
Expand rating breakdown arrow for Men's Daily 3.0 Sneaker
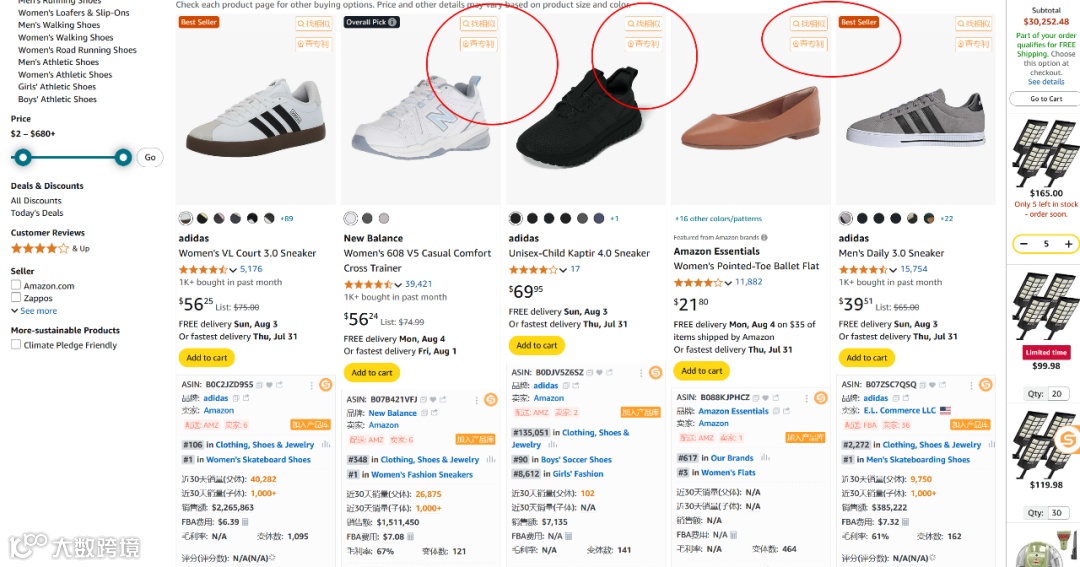pyautogui.click(x=893, y=269)
